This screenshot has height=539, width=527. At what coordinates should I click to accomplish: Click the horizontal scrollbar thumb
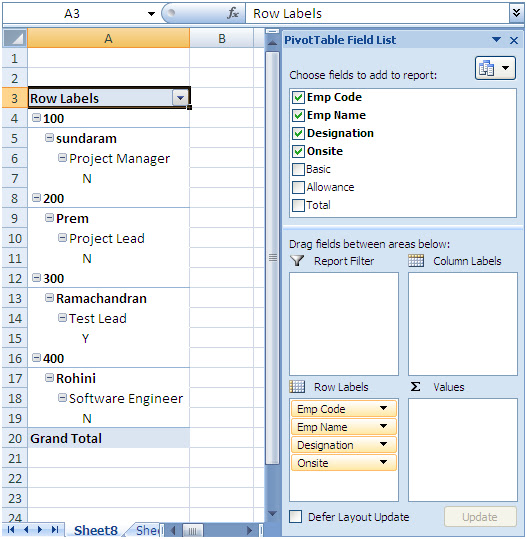[192, 530]
